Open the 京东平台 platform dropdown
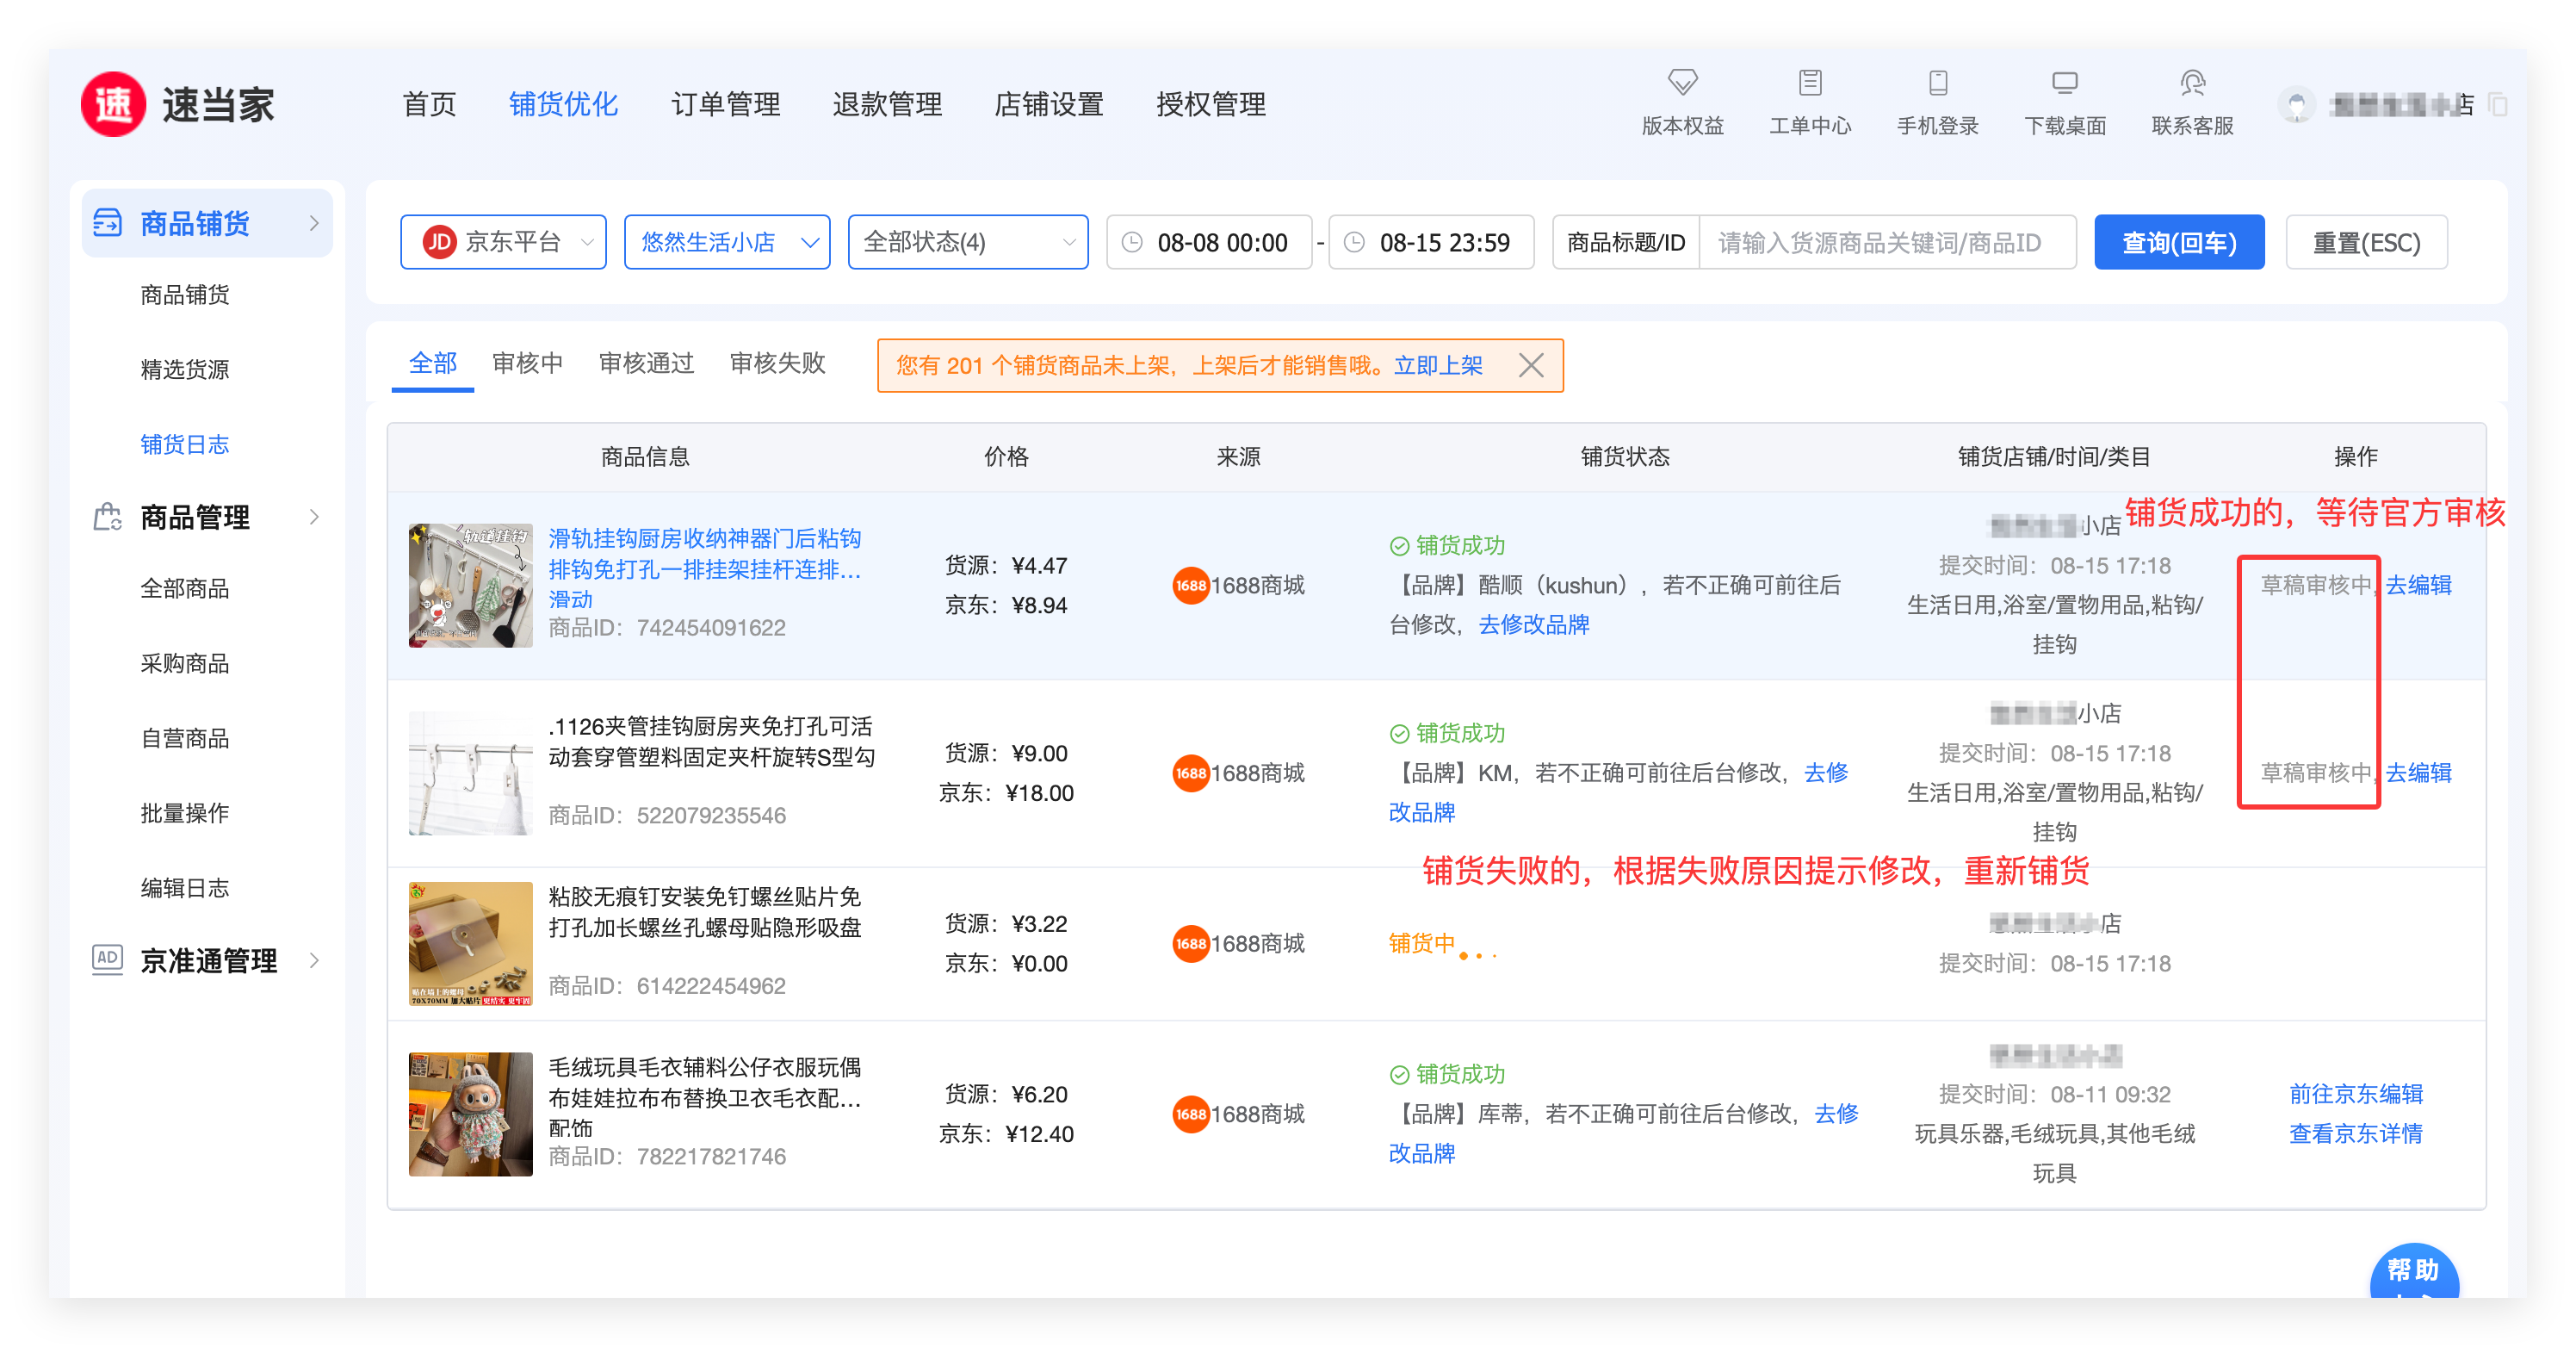 point(503,242)
